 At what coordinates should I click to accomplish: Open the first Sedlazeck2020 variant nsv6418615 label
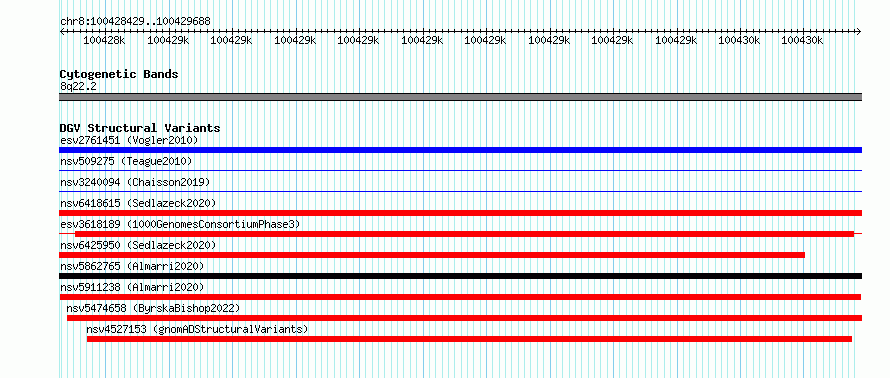(138, 203)
